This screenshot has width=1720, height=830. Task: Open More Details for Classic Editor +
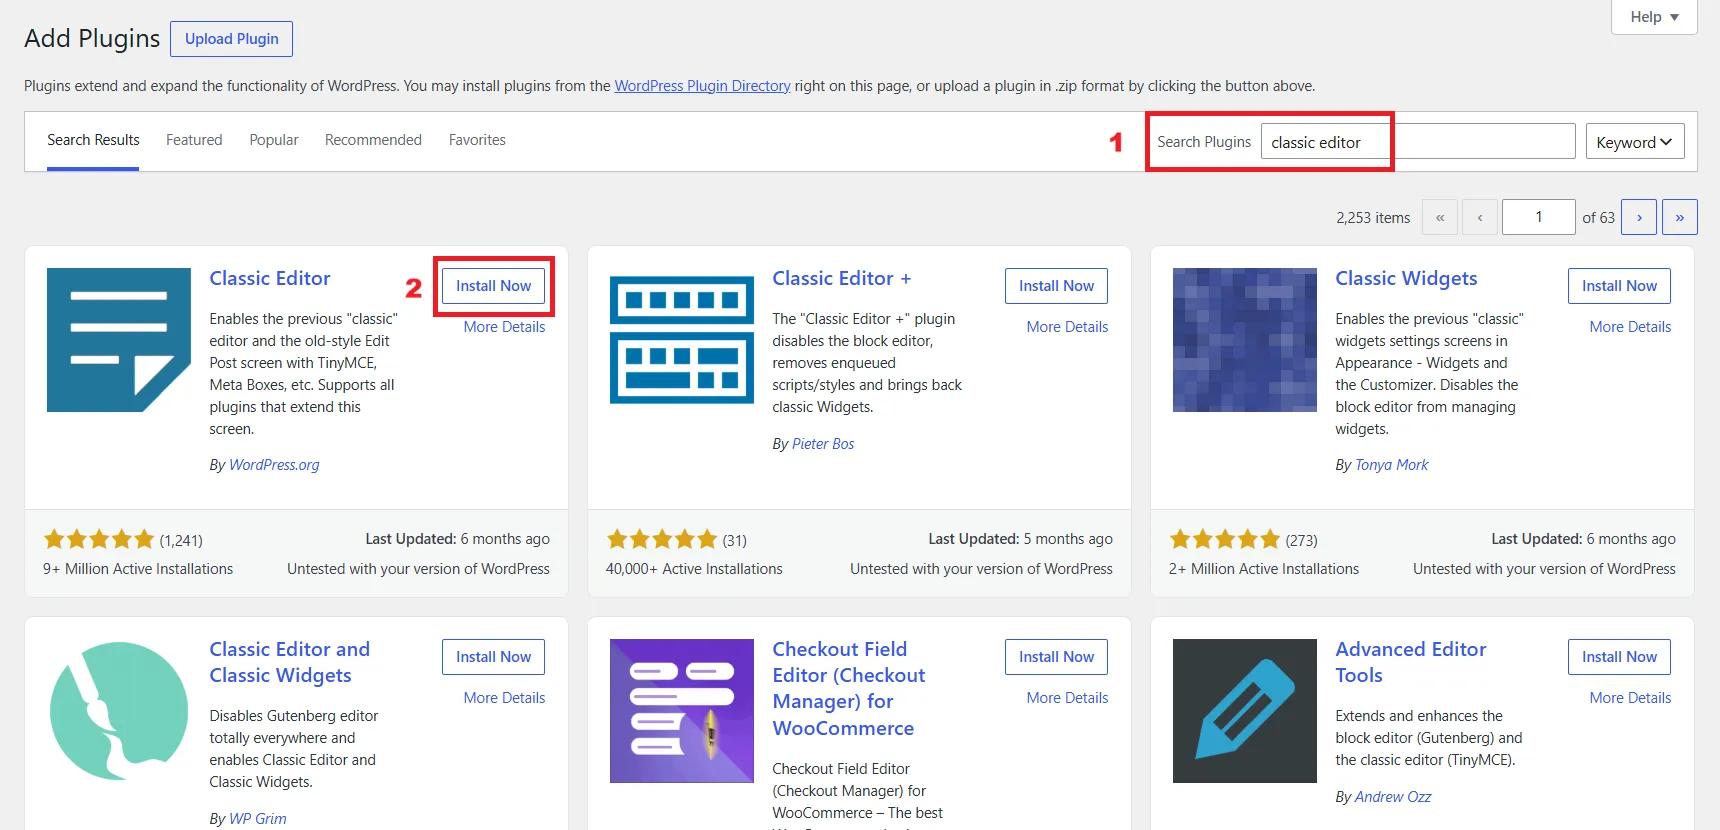tap(1067, 327)
